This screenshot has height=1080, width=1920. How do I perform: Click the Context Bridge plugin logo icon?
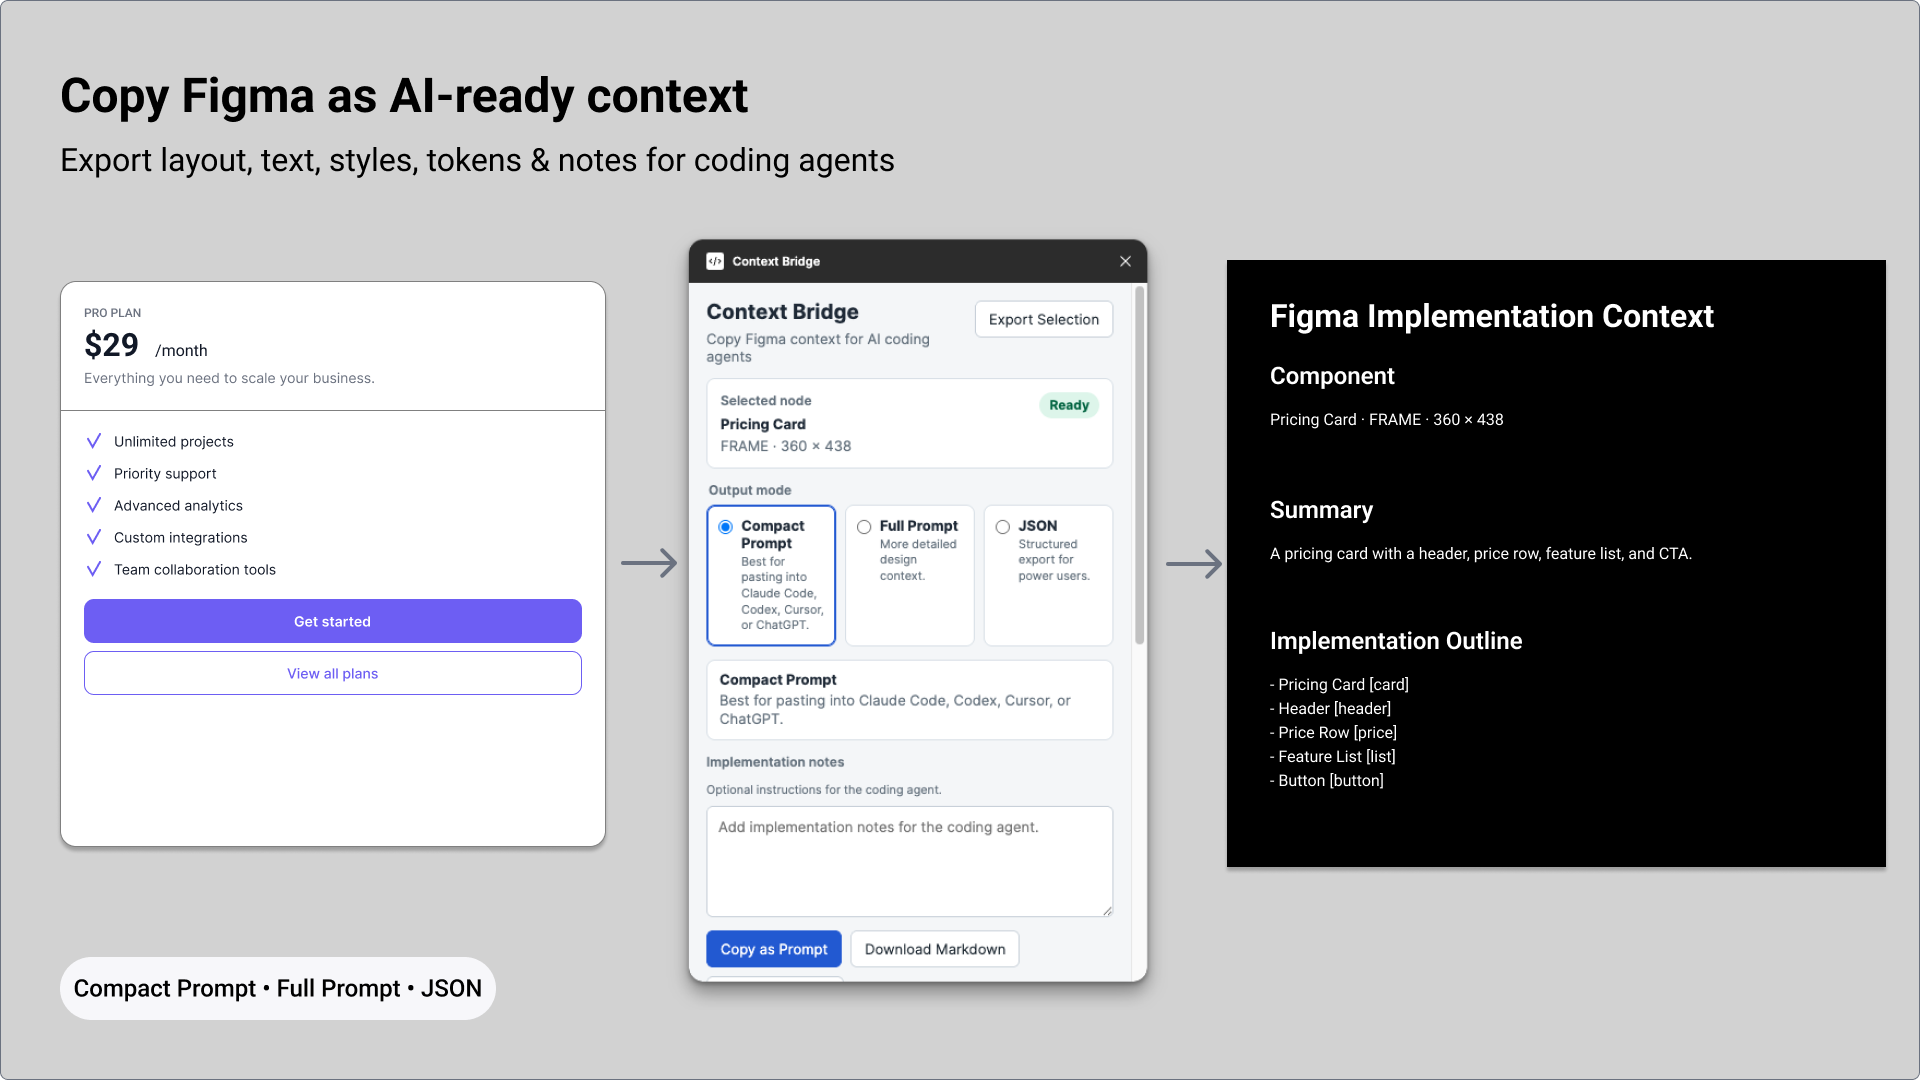tap(715, 261)
